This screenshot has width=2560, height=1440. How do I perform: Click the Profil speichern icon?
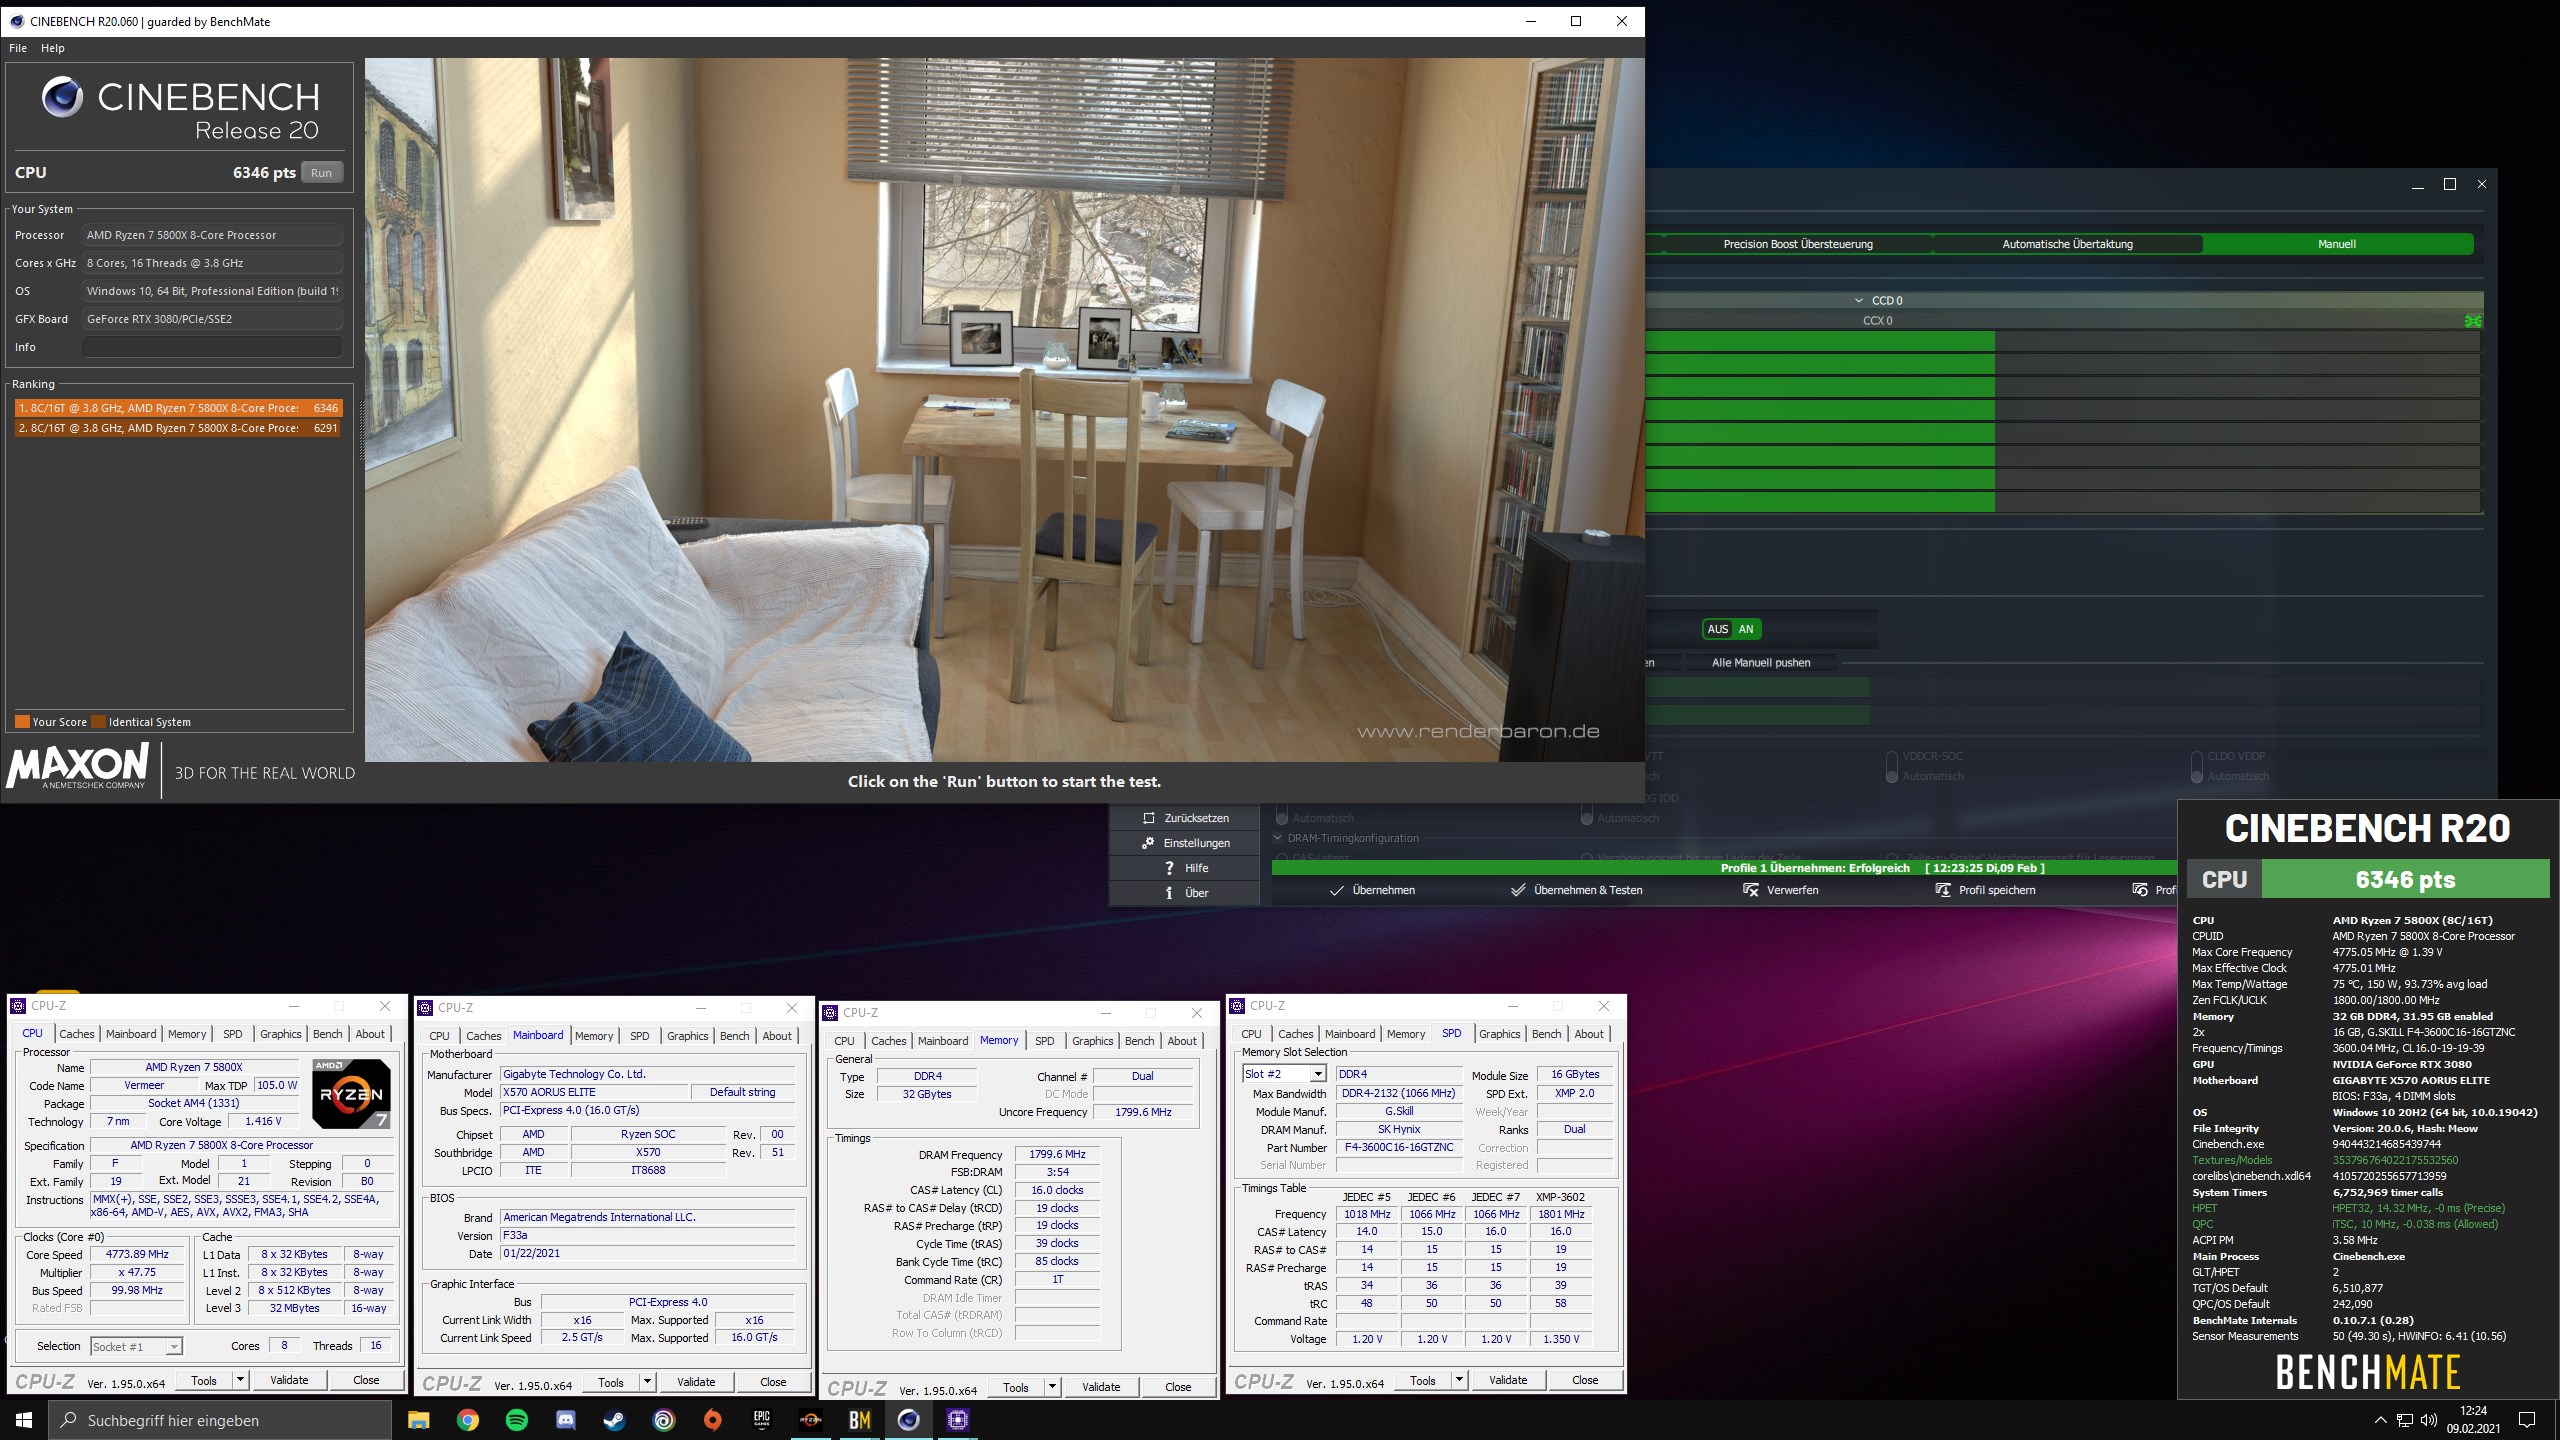1943,890
